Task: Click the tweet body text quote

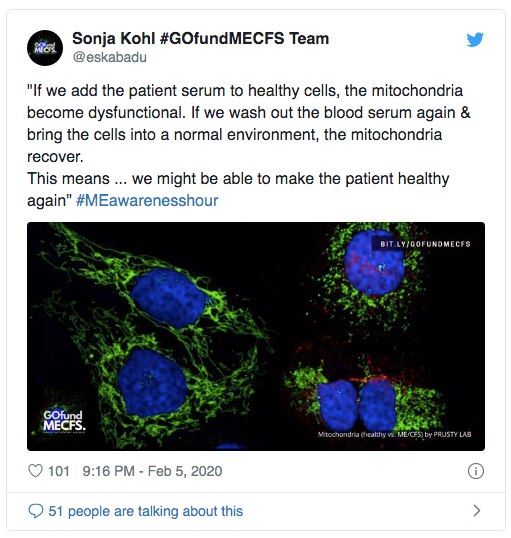Action: [248, 145]
